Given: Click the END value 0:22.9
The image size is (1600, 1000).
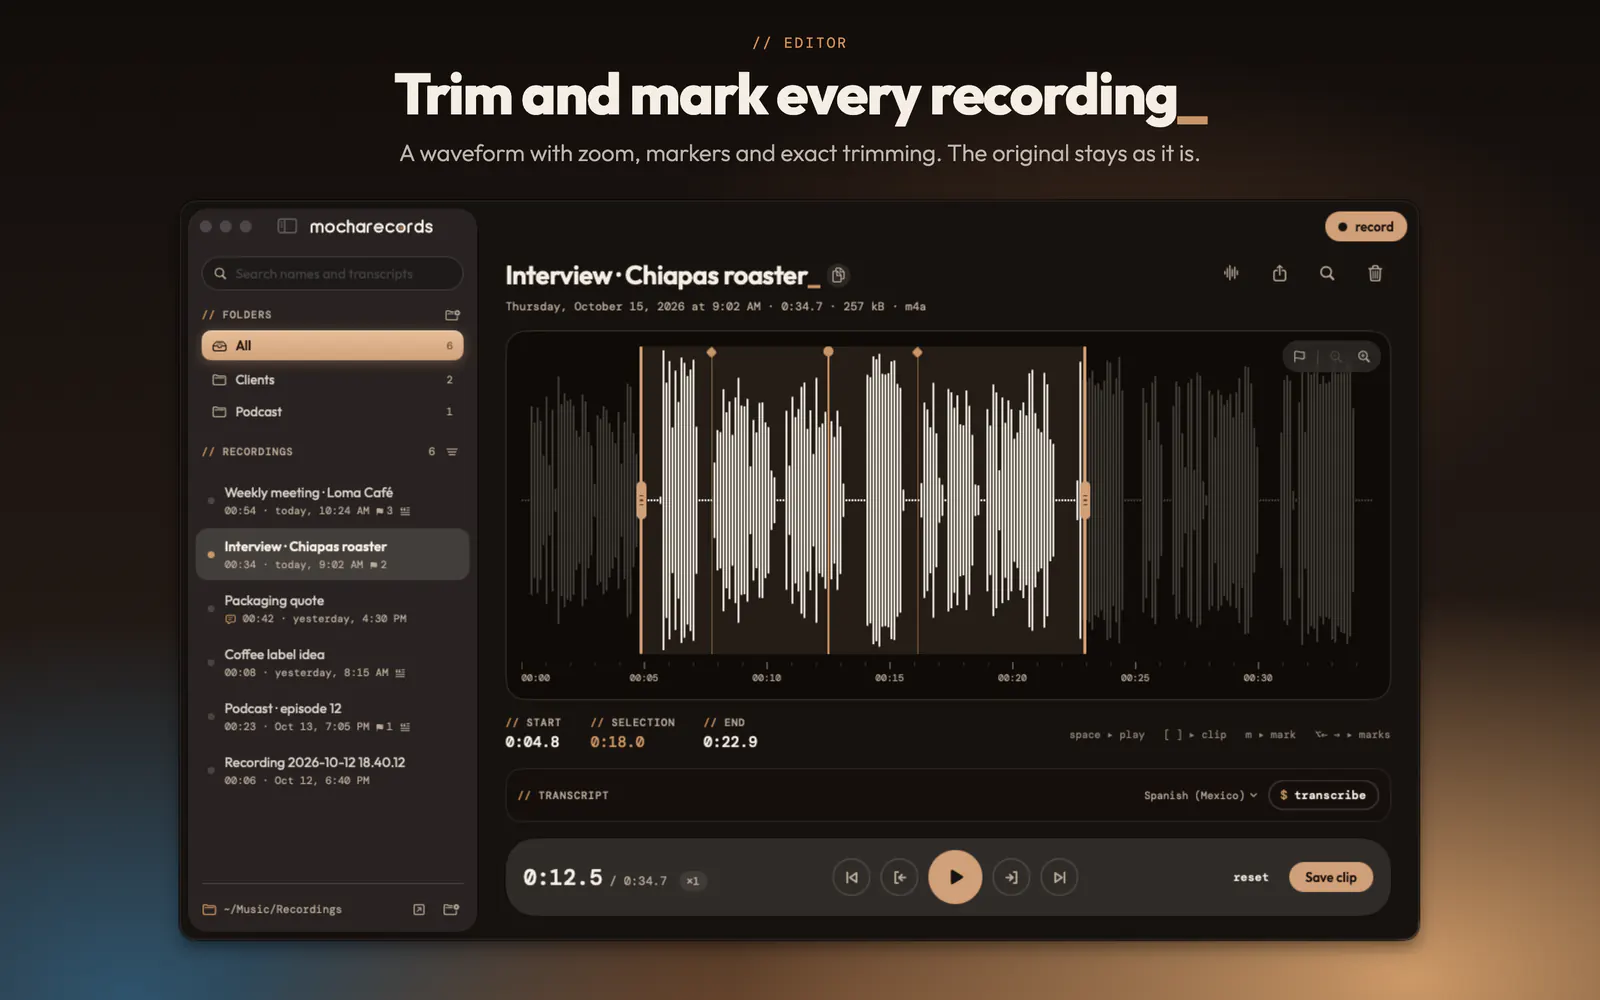Looking at the screenshot, I should pyautogui.click(x=730, y=742).
